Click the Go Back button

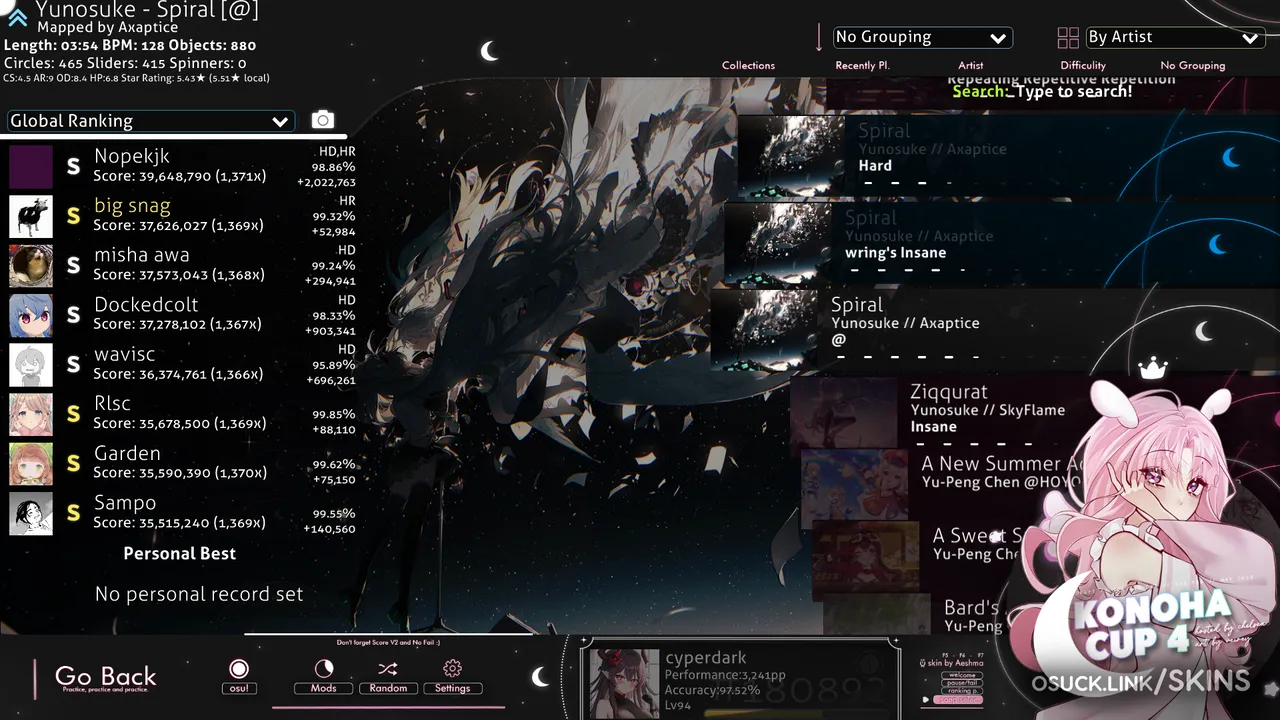pyautogui.click(x=105, y=678)
